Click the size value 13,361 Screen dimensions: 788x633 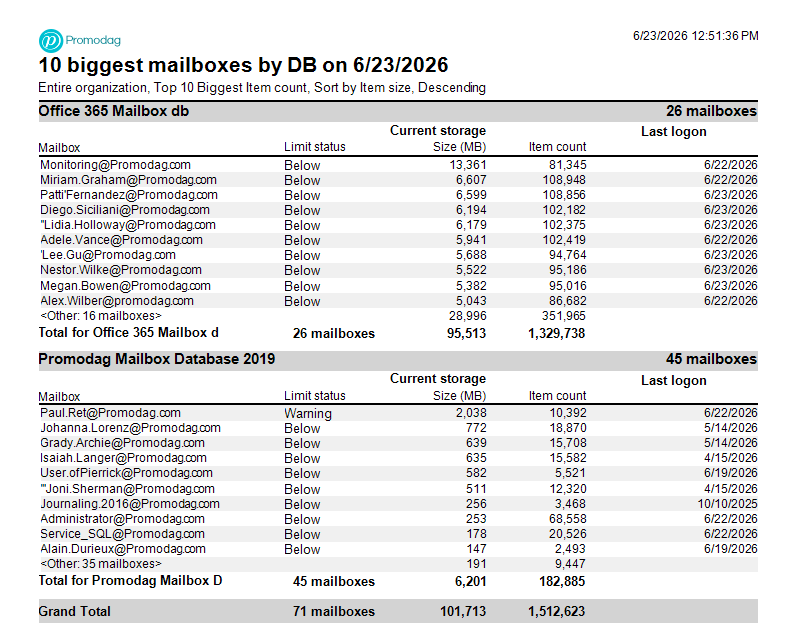pyautogui.click(x=468, y=165)
